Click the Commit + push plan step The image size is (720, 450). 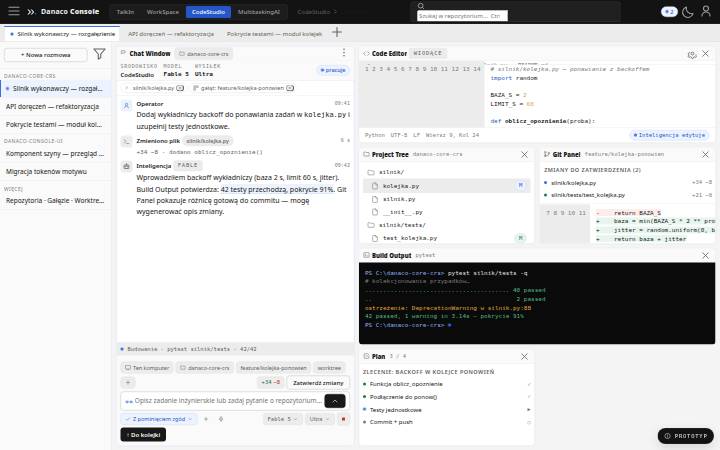[447, 422]
